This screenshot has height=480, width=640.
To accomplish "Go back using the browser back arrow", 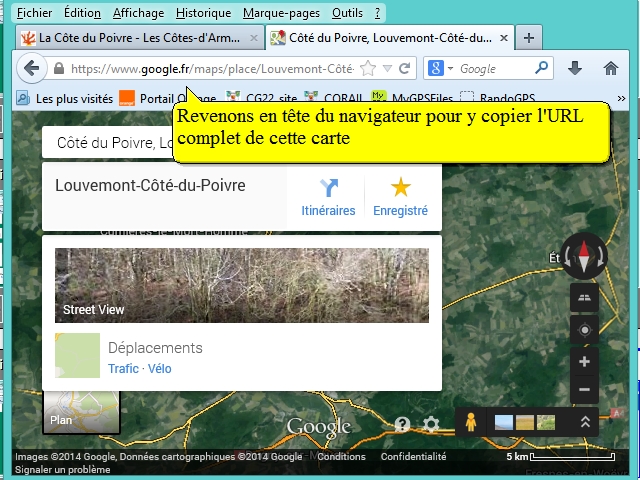I will click(31, 68).
